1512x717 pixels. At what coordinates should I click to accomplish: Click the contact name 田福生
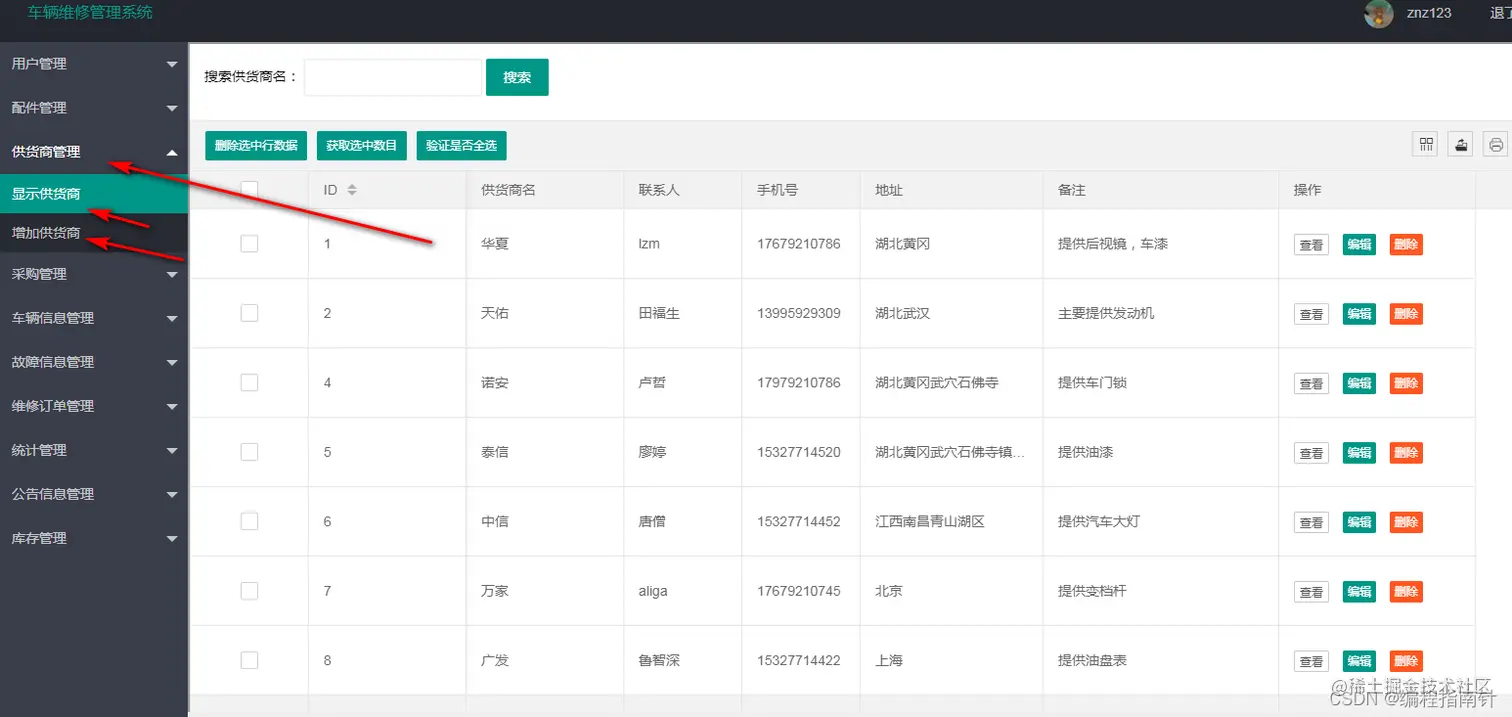click(x=659, y=313)
